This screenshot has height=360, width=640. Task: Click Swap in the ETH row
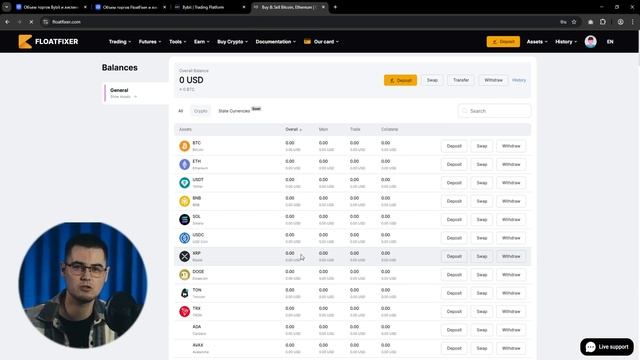tap(482, 164)
